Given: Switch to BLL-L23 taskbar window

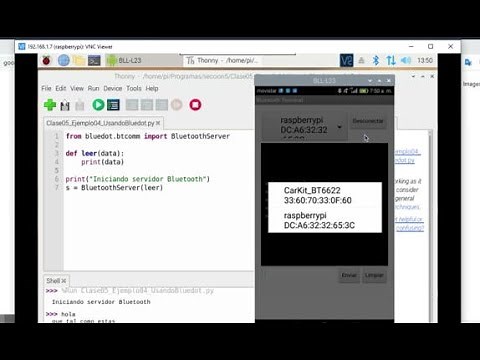Looking at the screenshot, I should click(x=143, y=60).
